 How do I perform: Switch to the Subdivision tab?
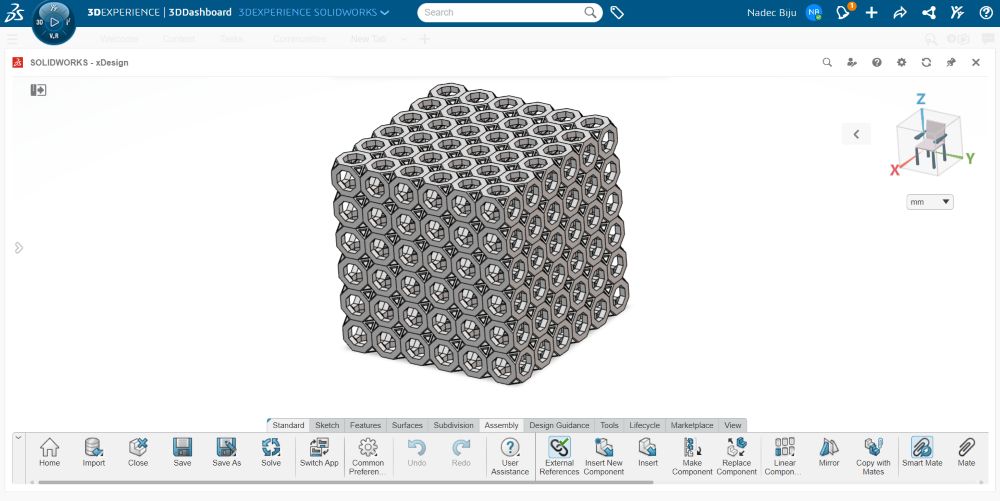pyautogui.click(x=453, y=425)
